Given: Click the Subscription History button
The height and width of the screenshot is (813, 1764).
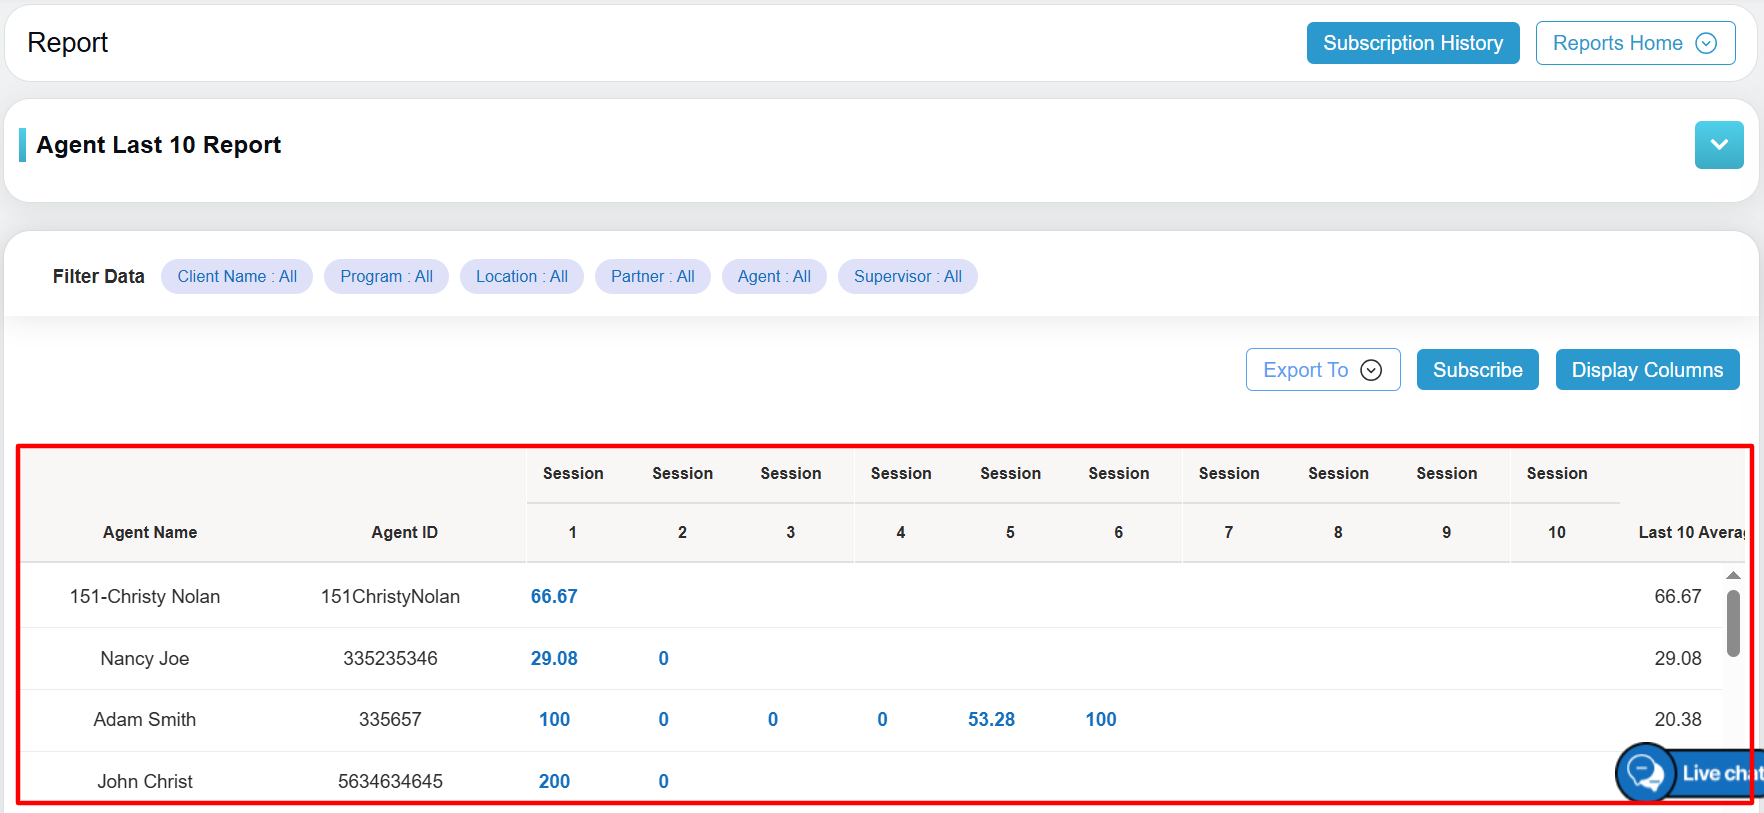Looking at the screenshot, I should click(1412, 43).
